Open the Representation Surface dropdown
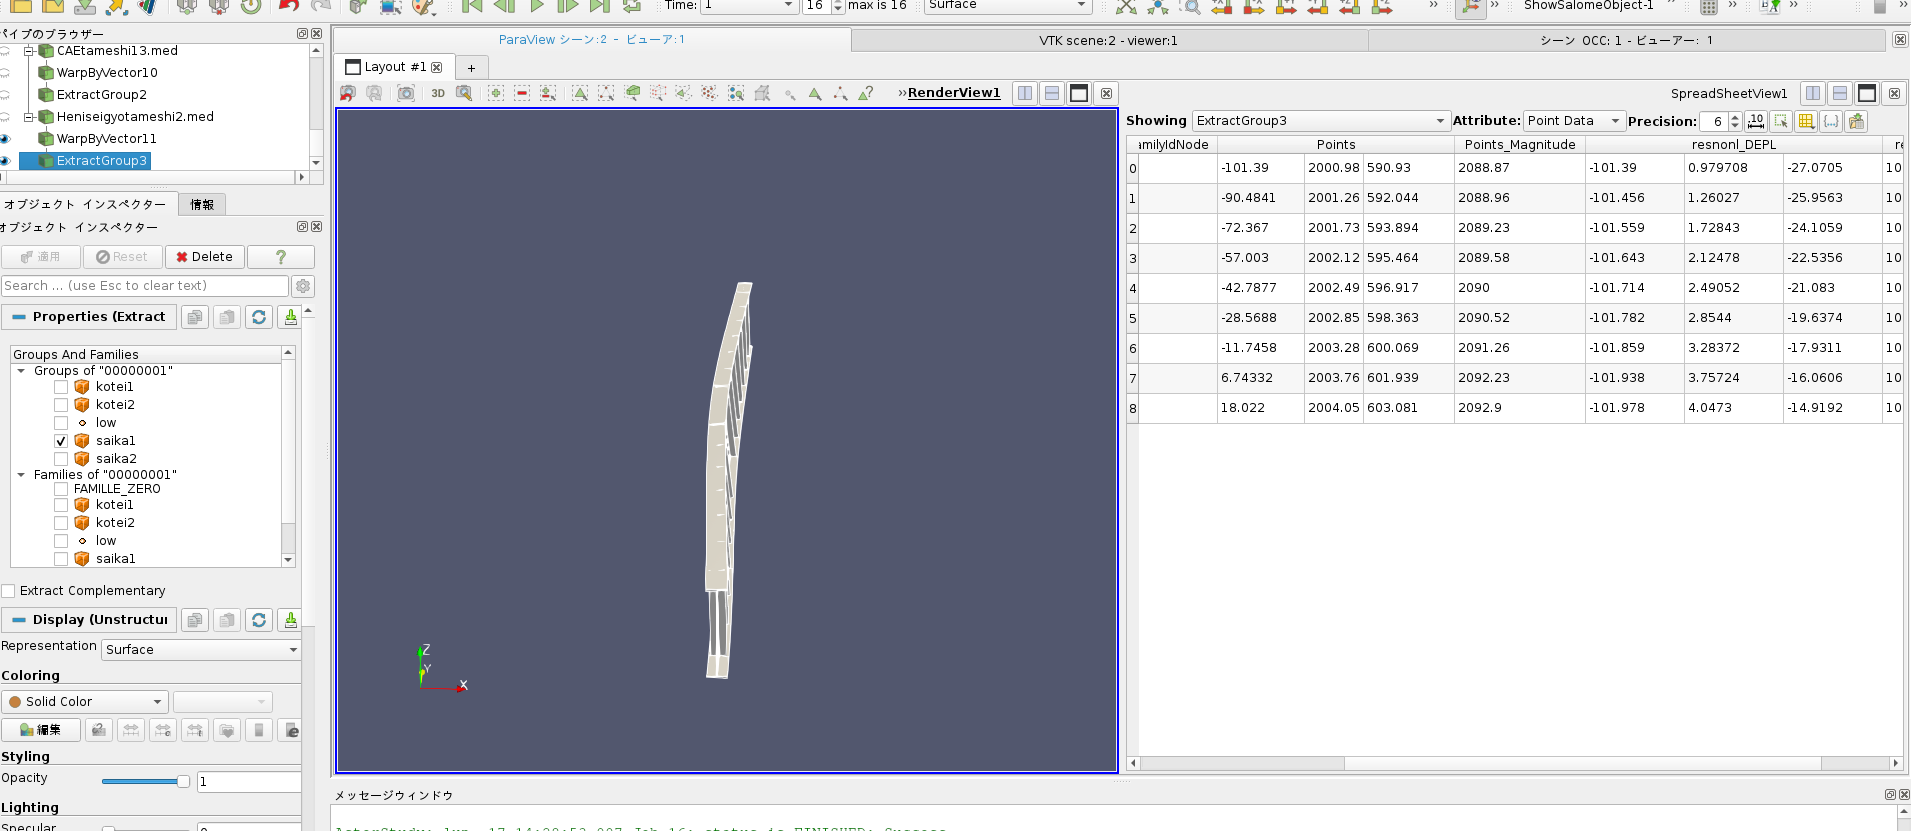Screen dimensions: 1911x831 pos(201,650)
